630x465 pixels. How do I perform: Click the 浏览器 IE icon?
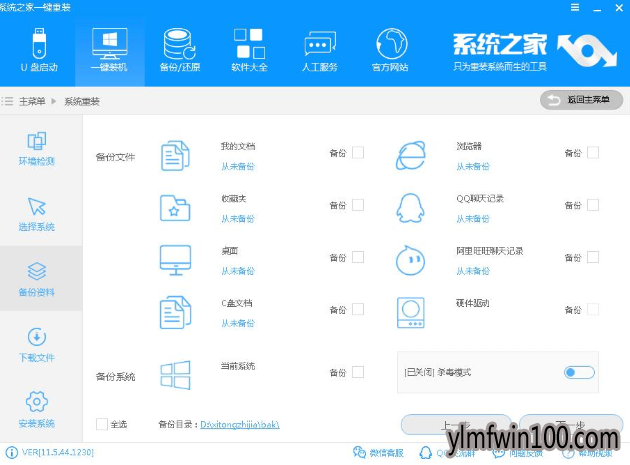(x=411, y=156)
